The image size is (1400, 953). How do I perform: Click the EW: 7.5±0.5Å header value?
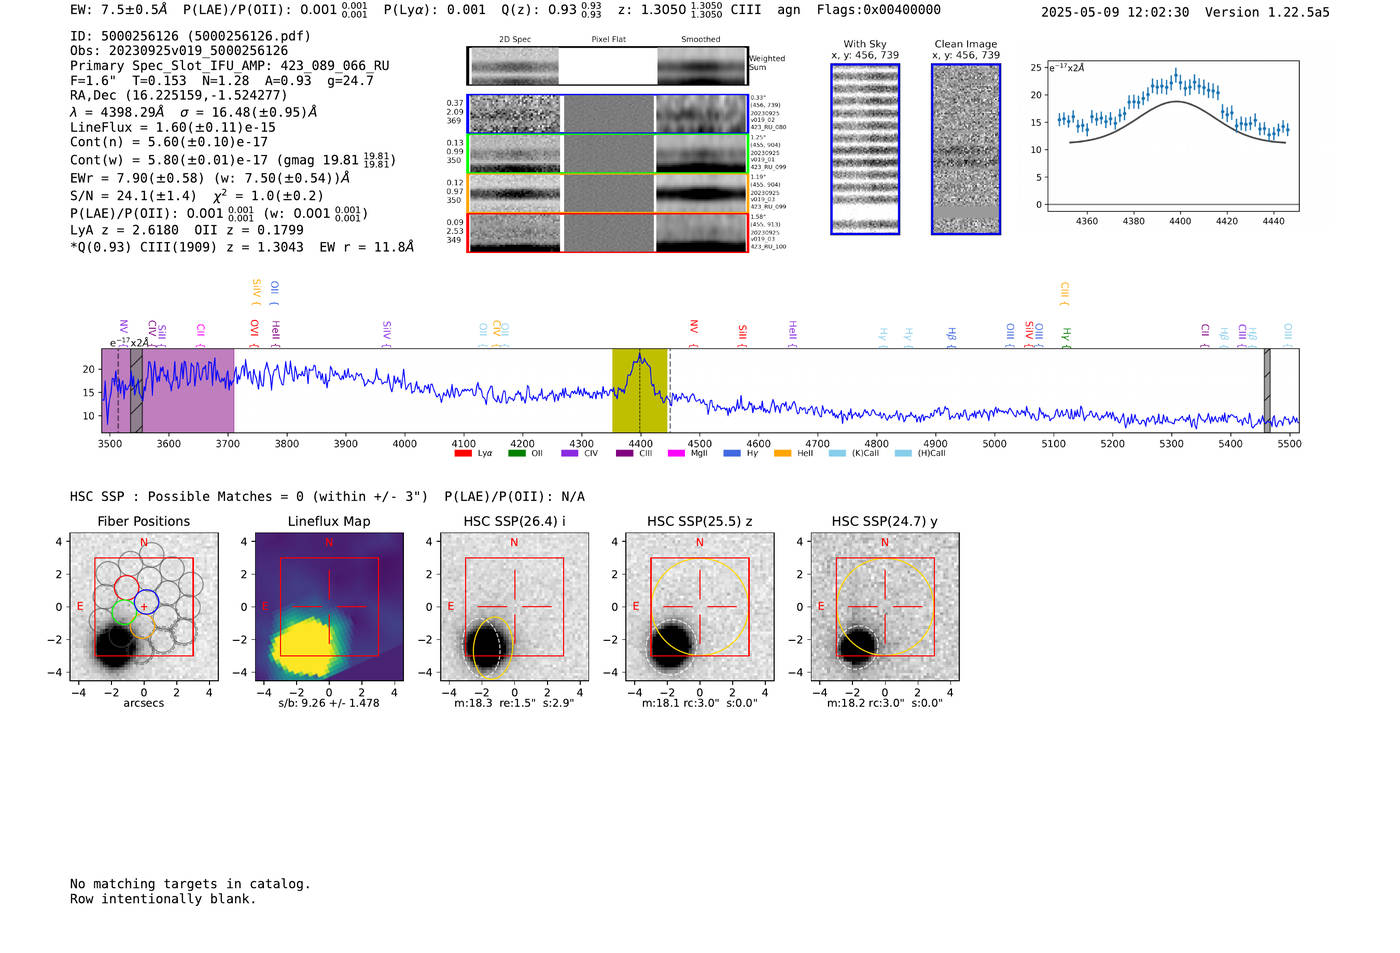[118, 10]
